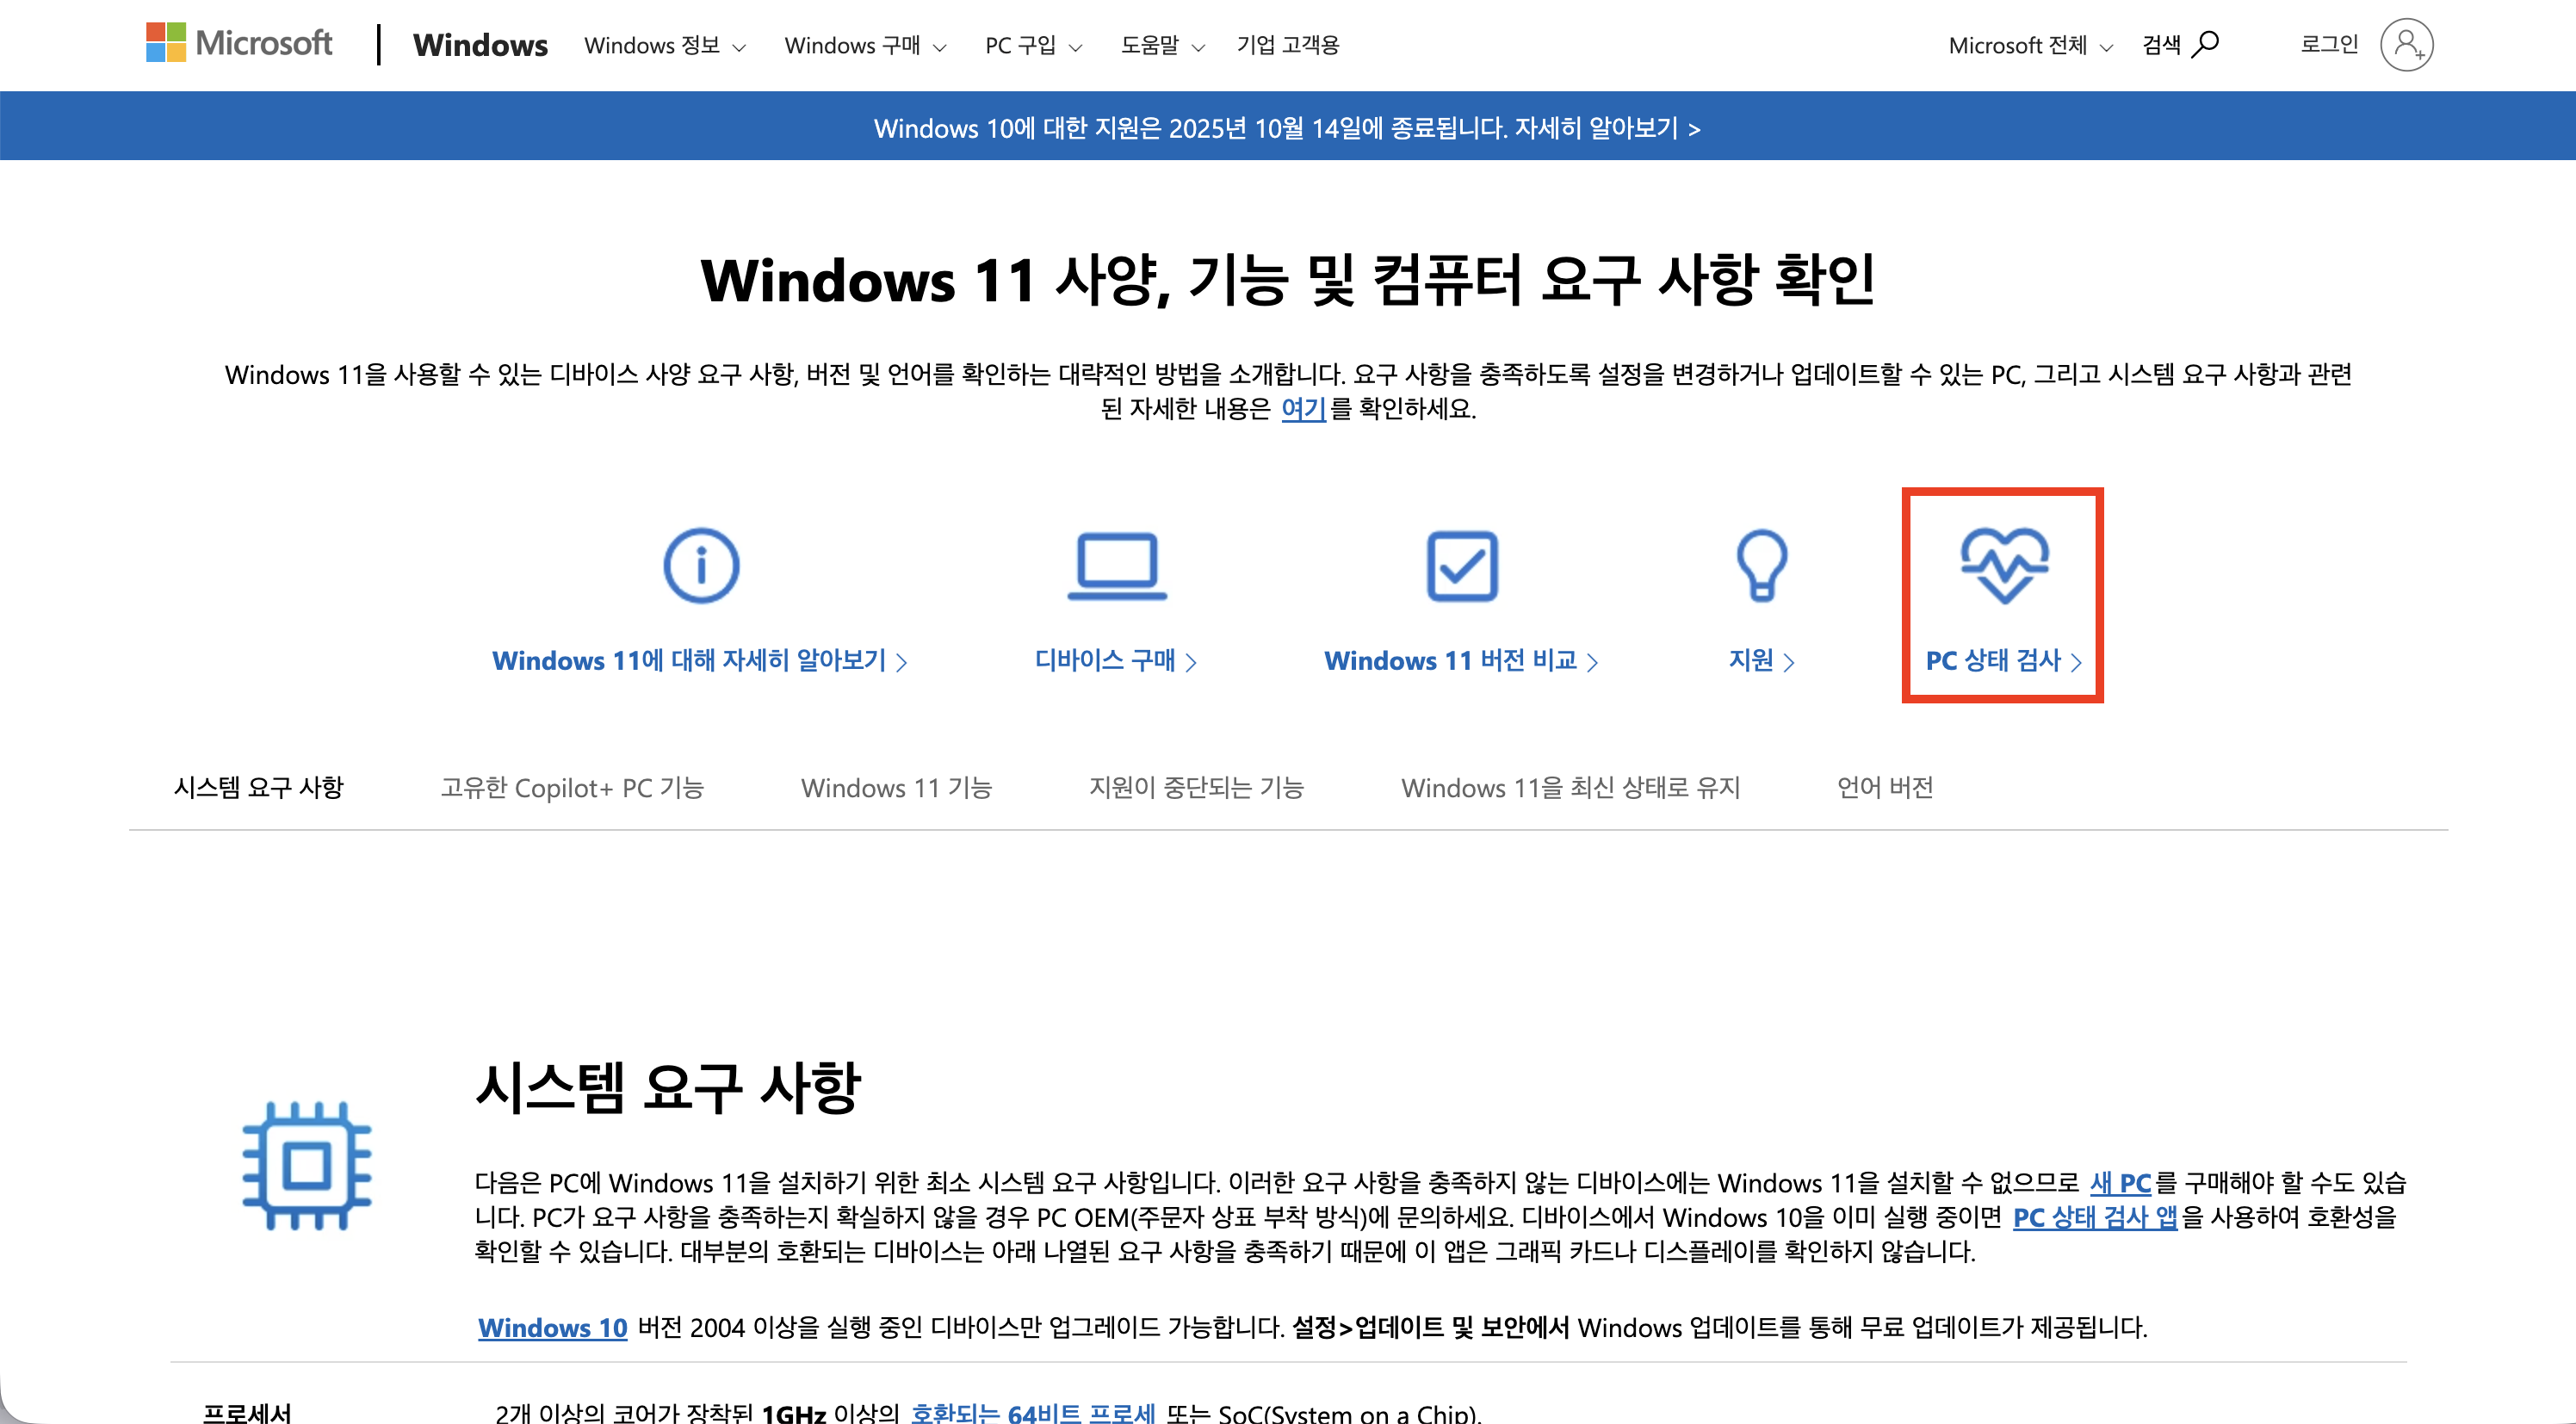This screenshot has height=1424, width=2576.
Task: Click the main page title heading
Action: coord(1287,279)
